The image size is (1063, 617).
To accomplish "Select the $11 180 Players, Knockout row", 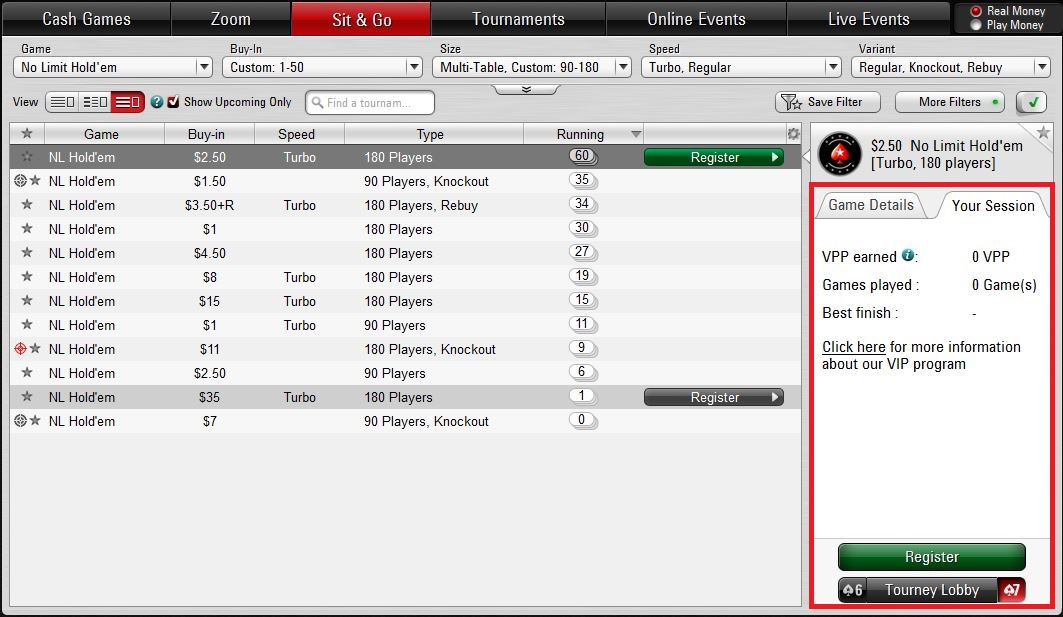I will (x=405, y=349).
